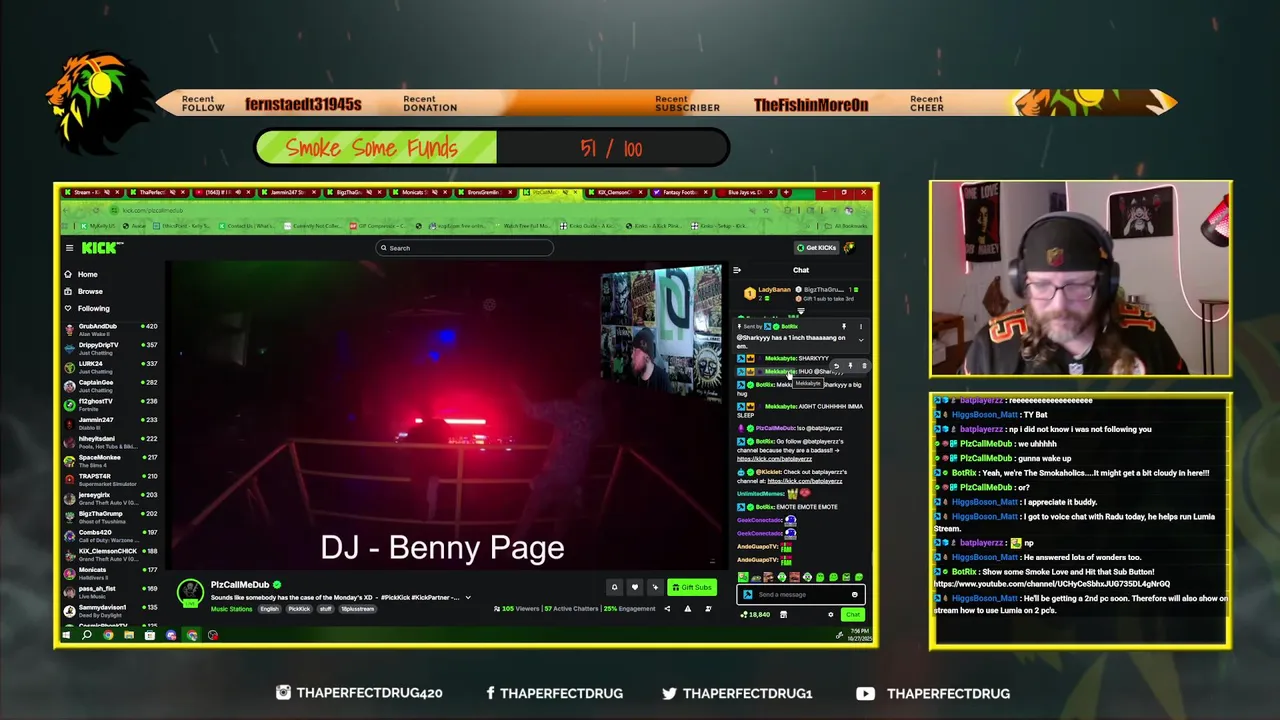Open f12ghostTV channel
1280x720 pixels.
[x=111, y=404]
